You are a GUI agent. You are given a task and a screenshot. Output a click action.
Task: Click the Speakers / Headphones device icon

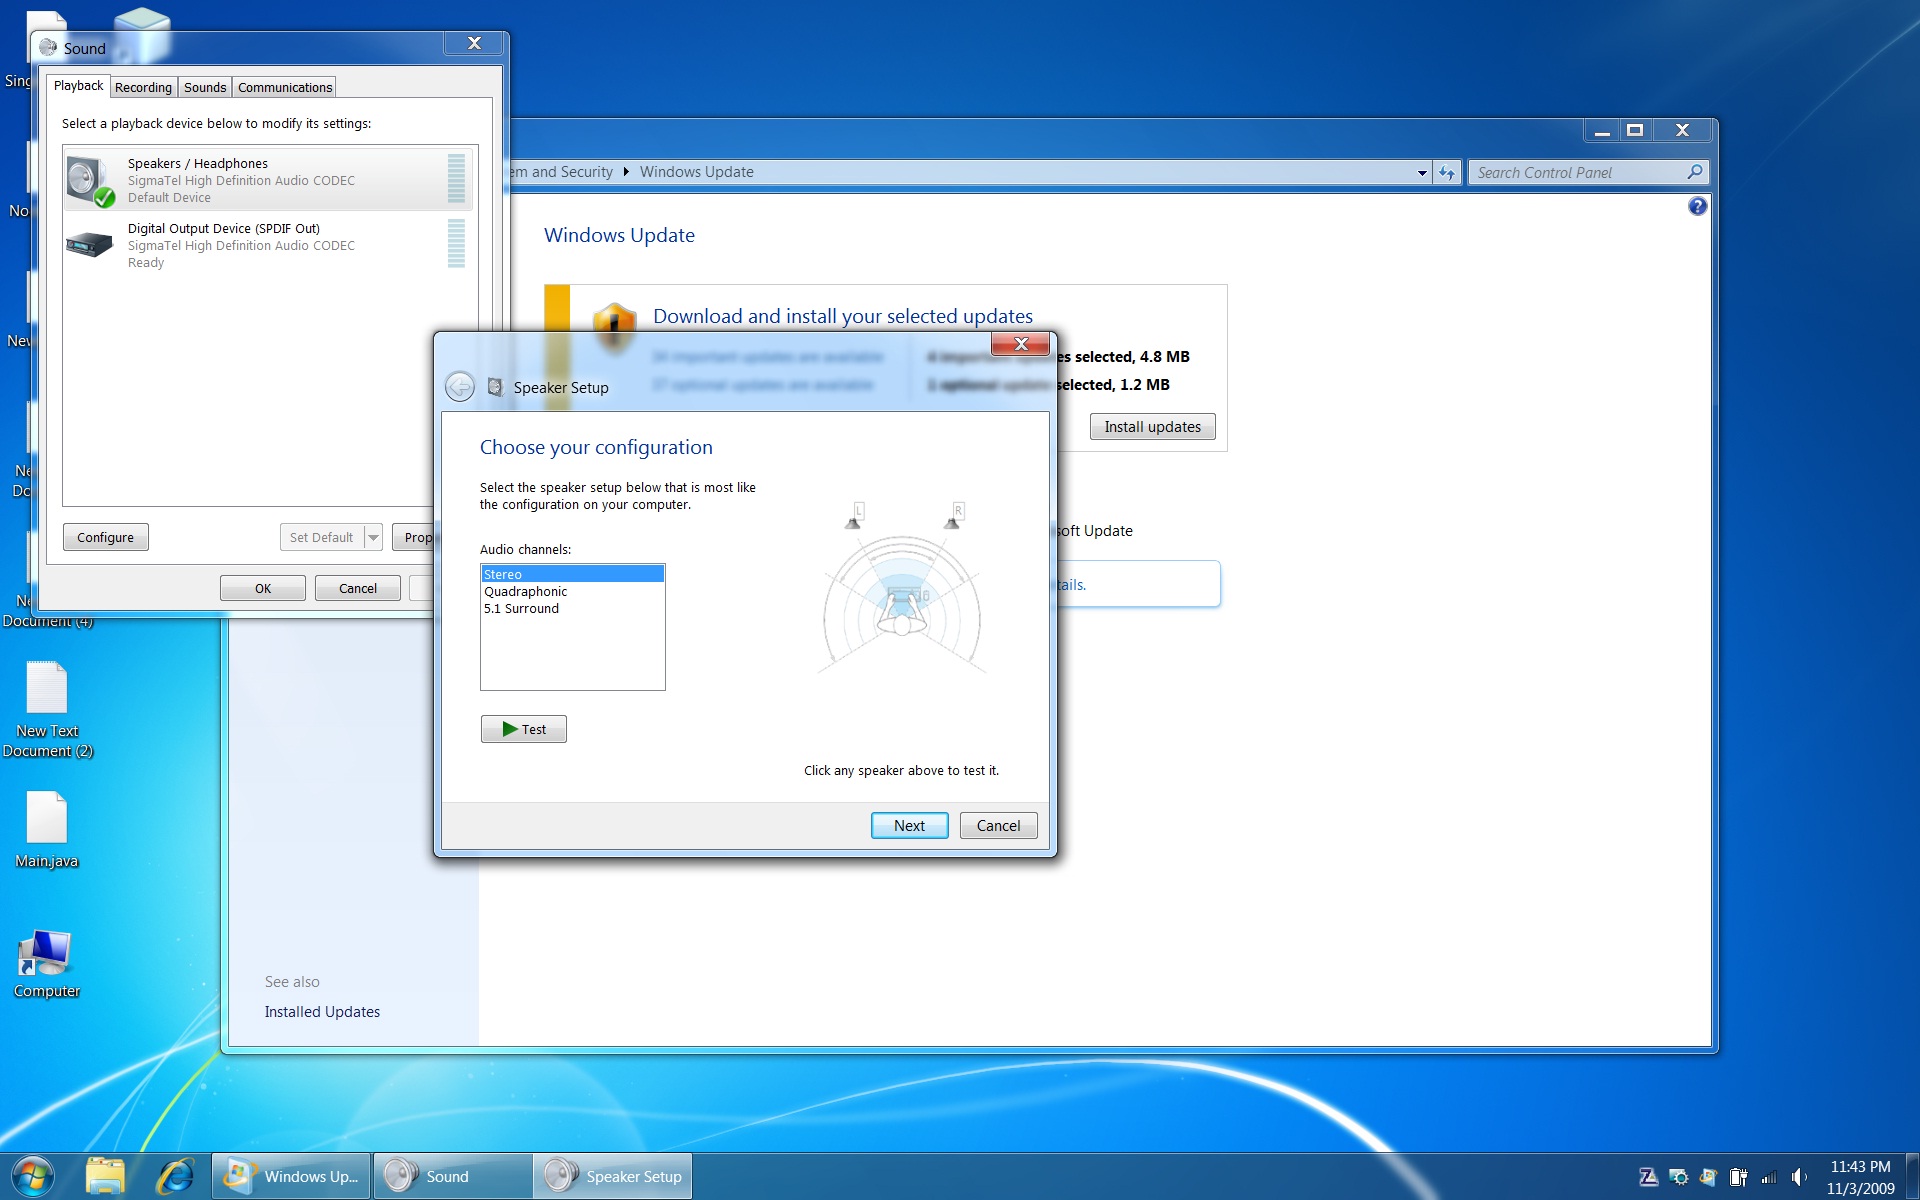(x=90, y=181)
